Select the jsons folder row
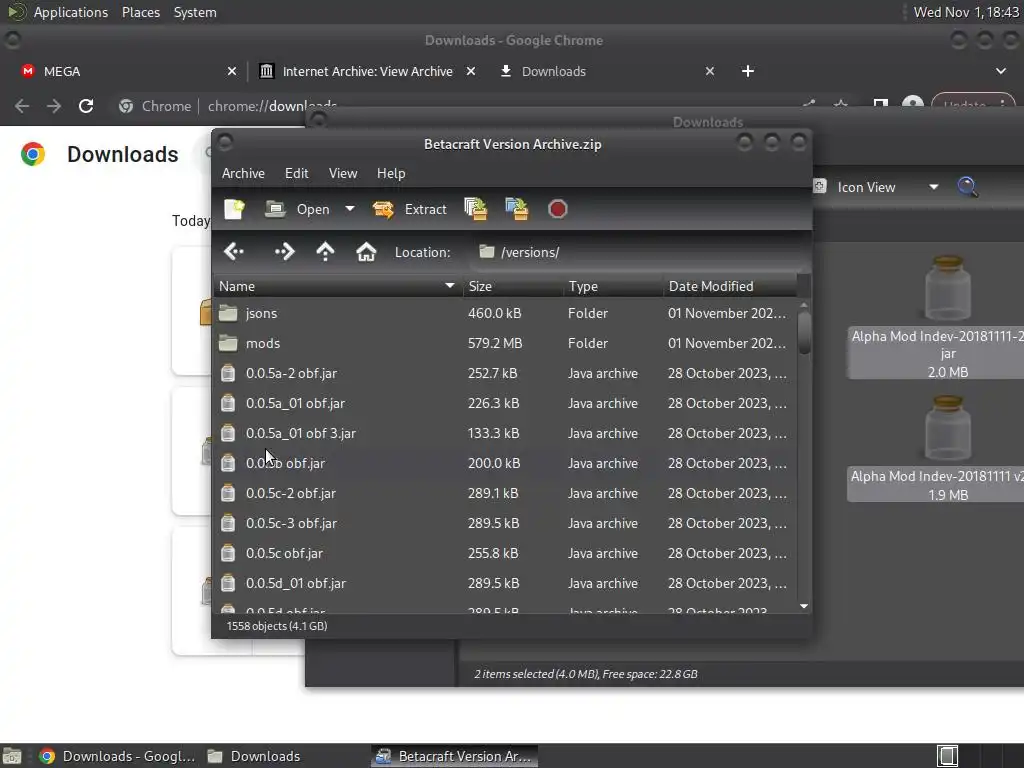Viewport: 1024px width, 768px height. click(505, 313)
